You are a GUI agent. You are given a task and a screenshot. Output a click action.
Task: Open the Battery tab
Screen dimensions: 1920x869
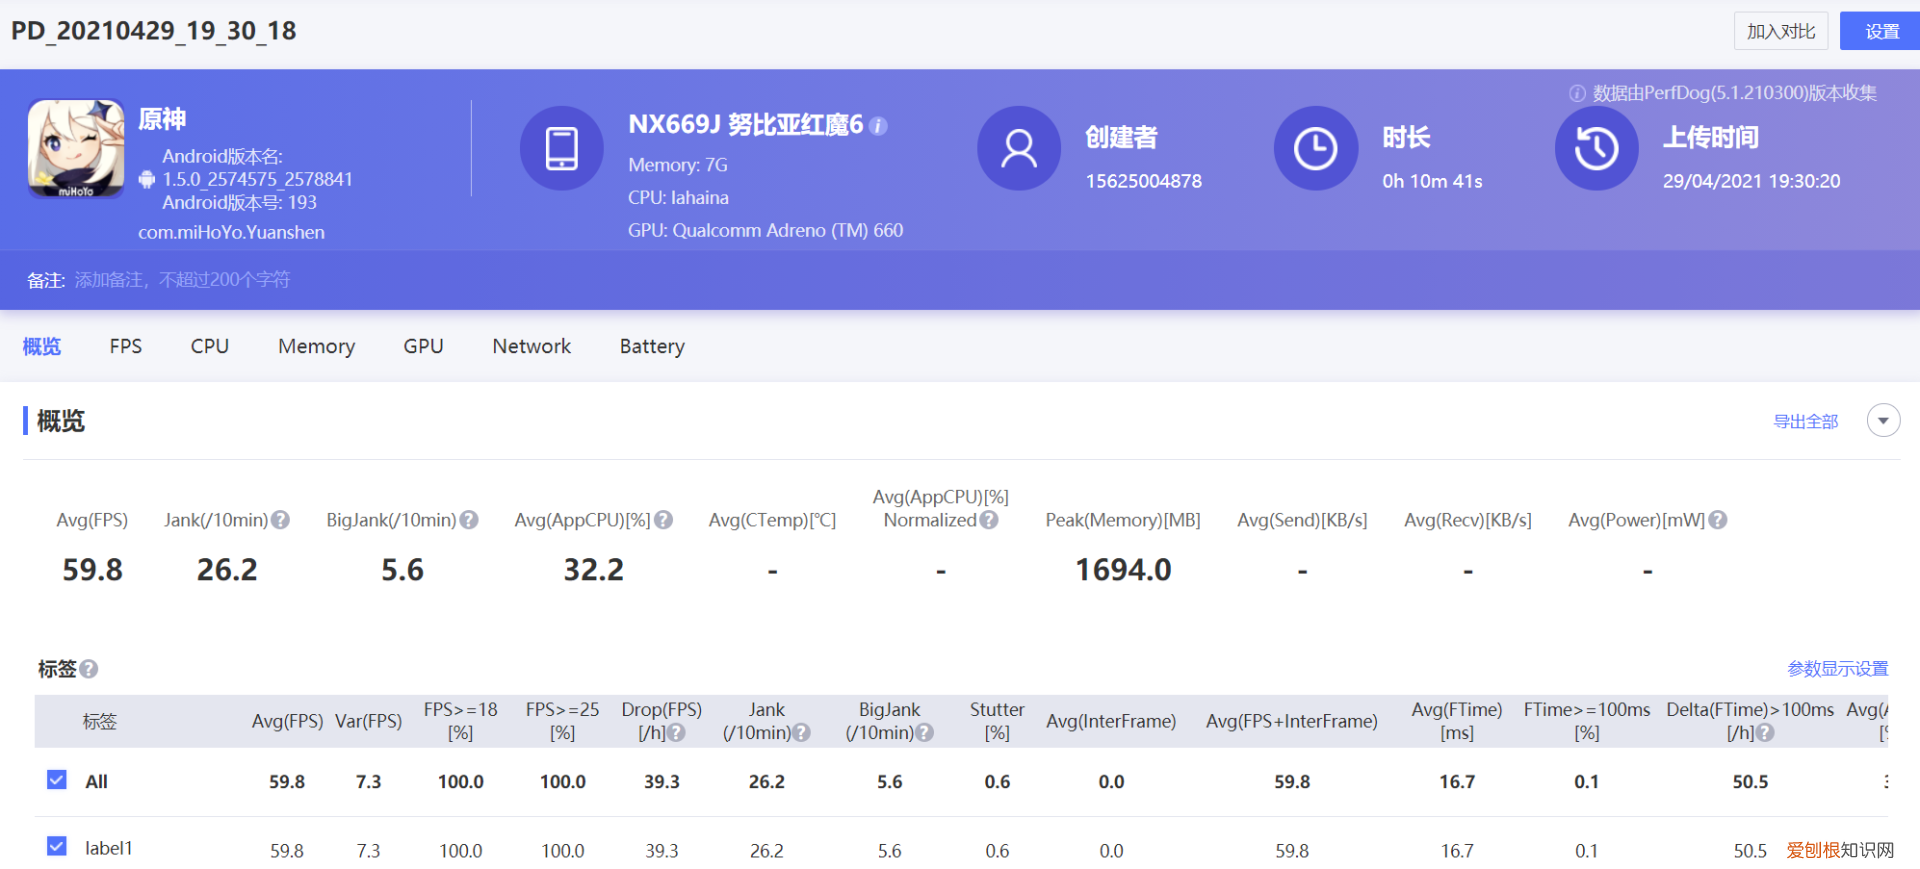coord(652,346)
